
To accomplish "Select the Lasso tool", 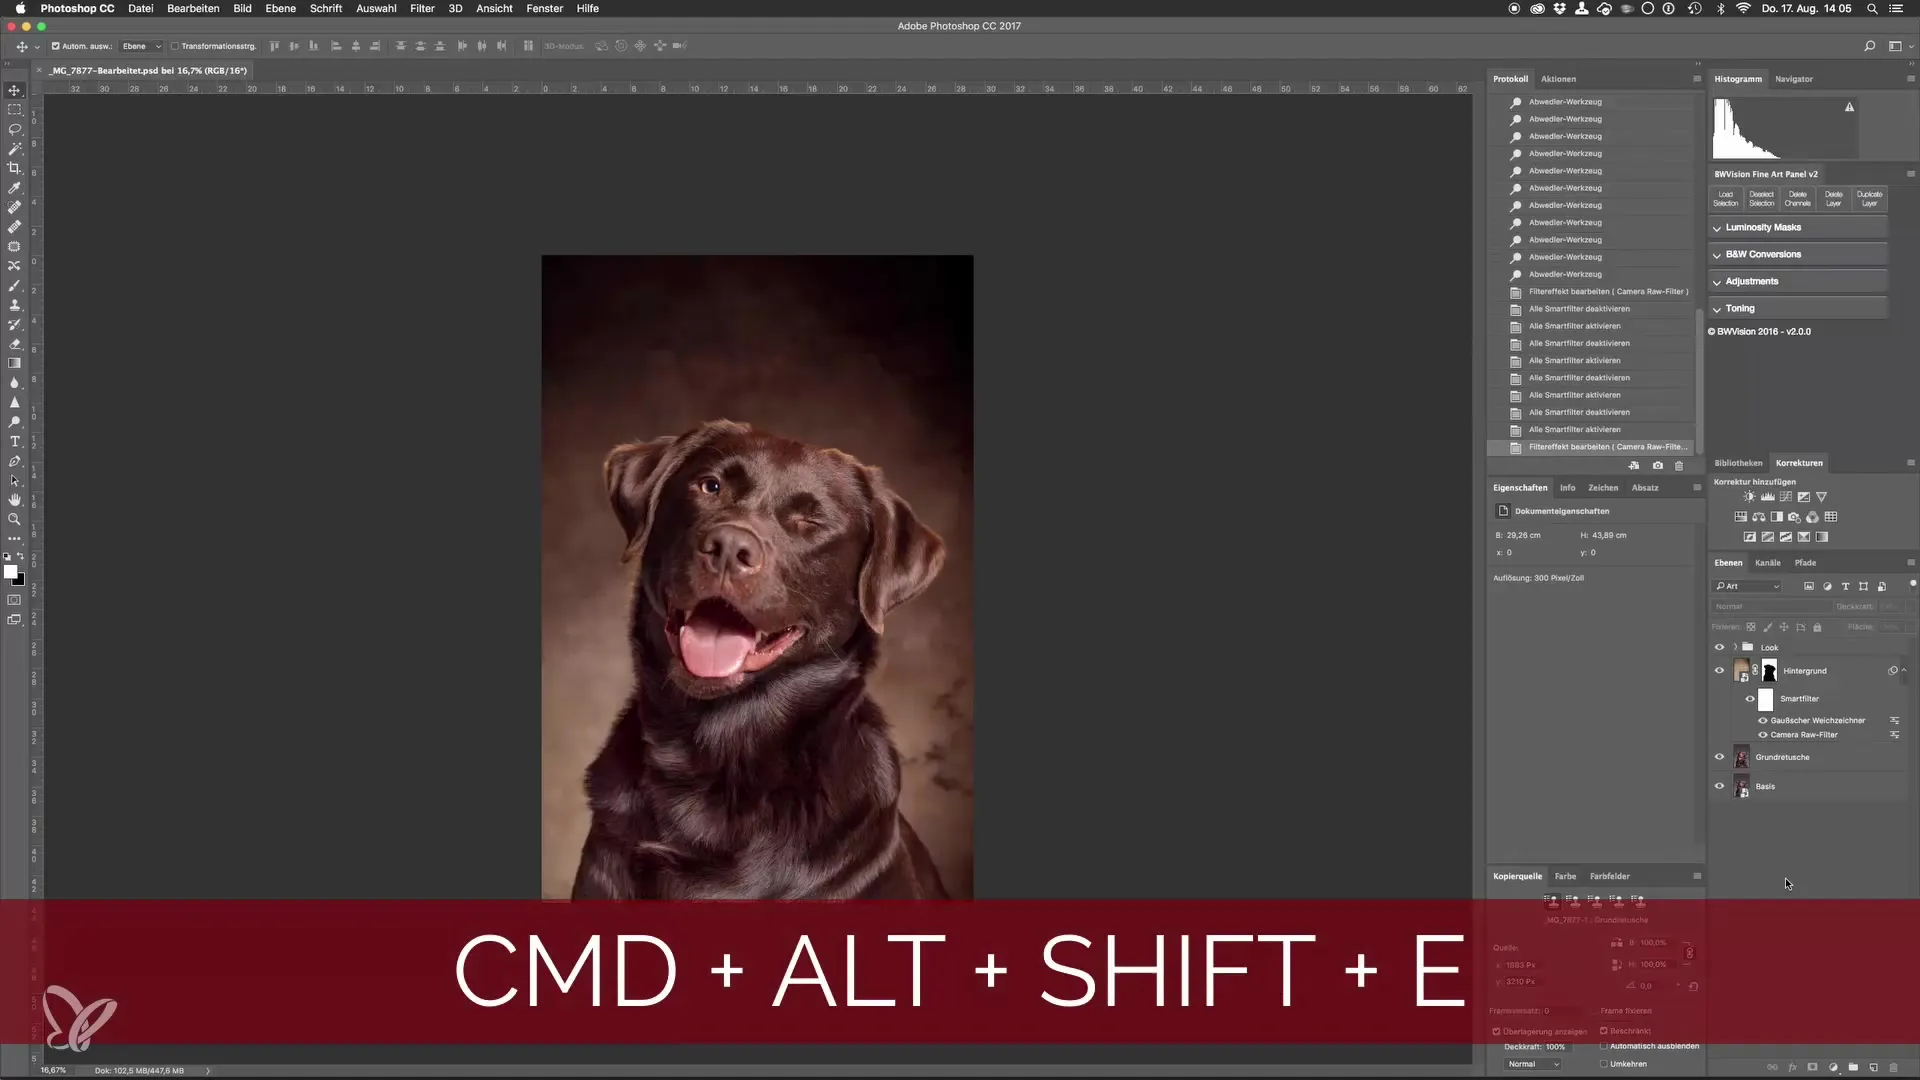I will [14, 129].
